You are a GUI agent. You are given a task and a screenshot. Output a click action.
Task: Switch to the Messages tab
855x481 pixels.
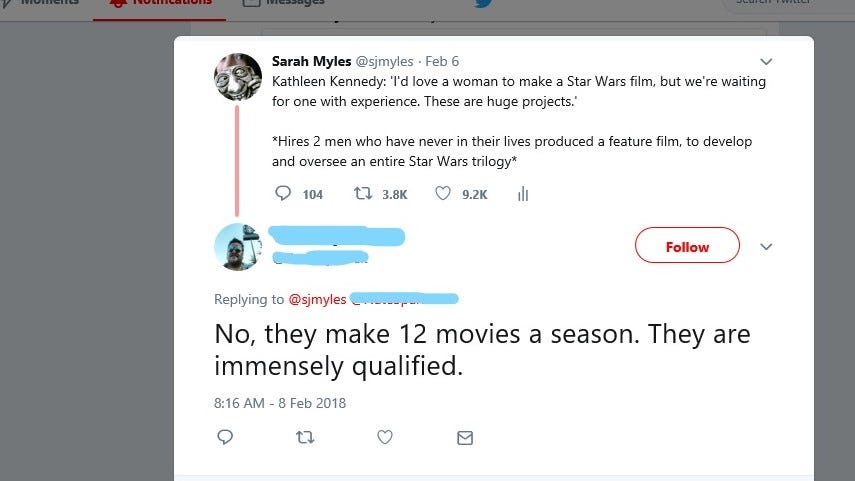click(x=284, y=3)
